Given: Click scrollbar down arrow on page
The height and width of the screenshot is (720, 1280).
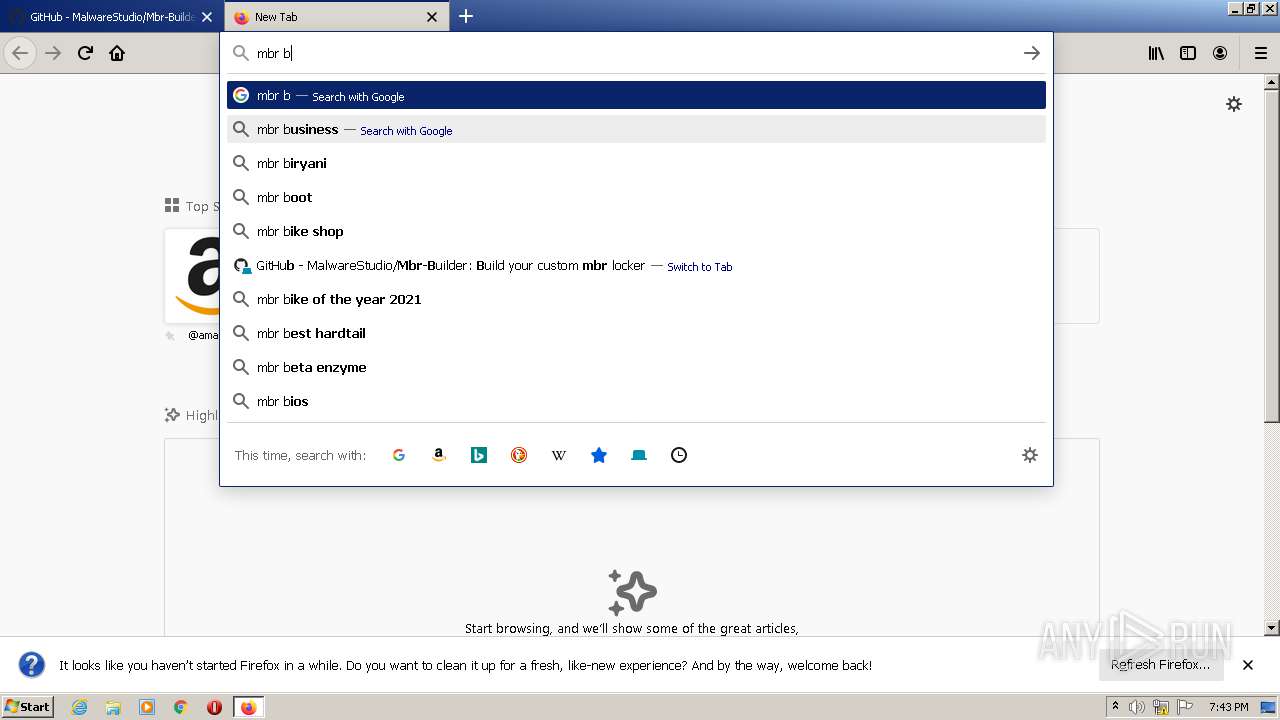Looking at the screenshot, I should click(1272, 628).
